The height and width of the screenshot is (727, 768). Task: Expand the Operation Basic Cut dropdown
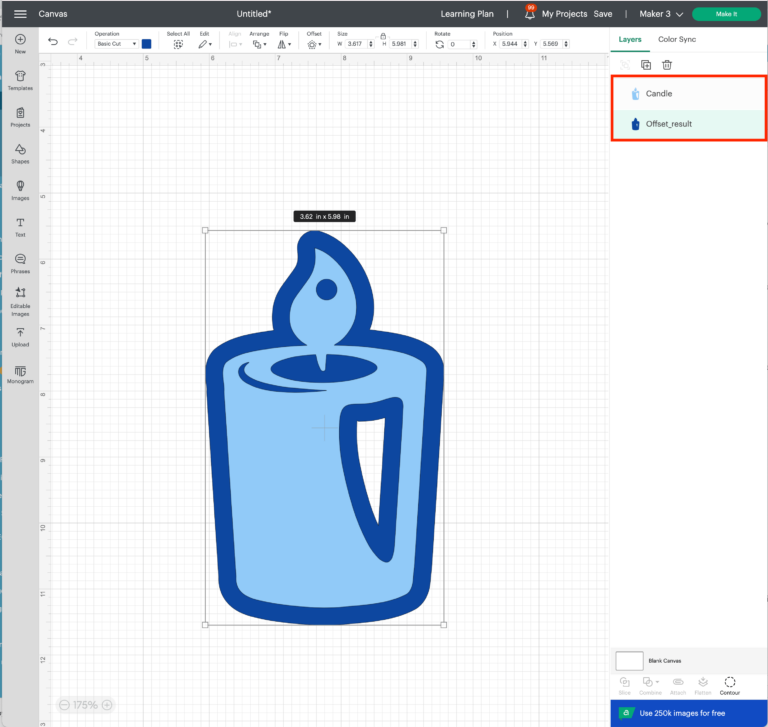tap(117, 44)
